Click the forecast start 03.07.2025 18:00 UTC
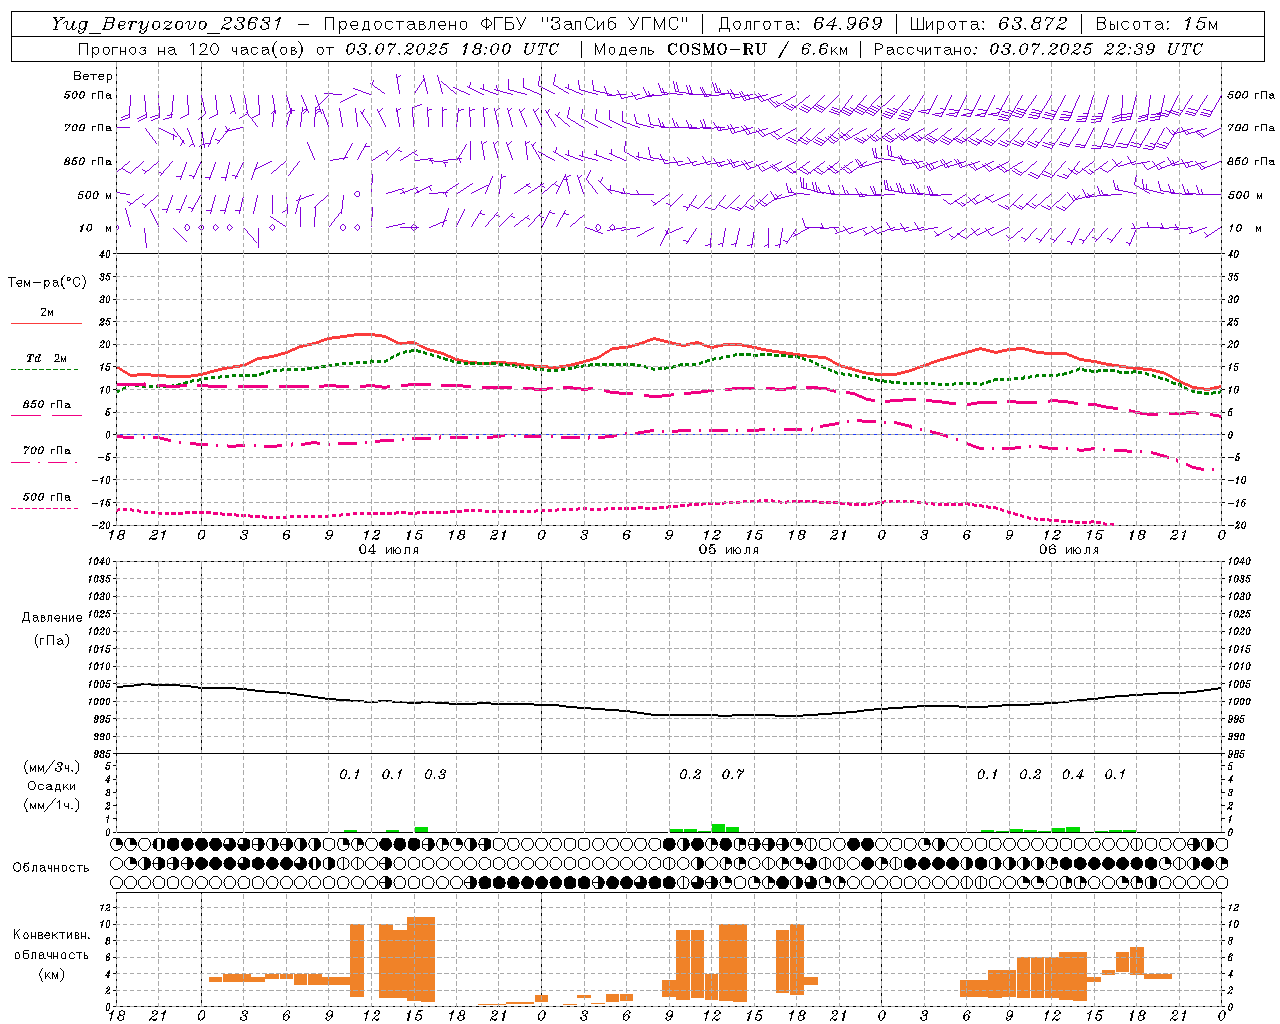Image resolution: width=1280 pixels, height=1024 pixels. 452,49
